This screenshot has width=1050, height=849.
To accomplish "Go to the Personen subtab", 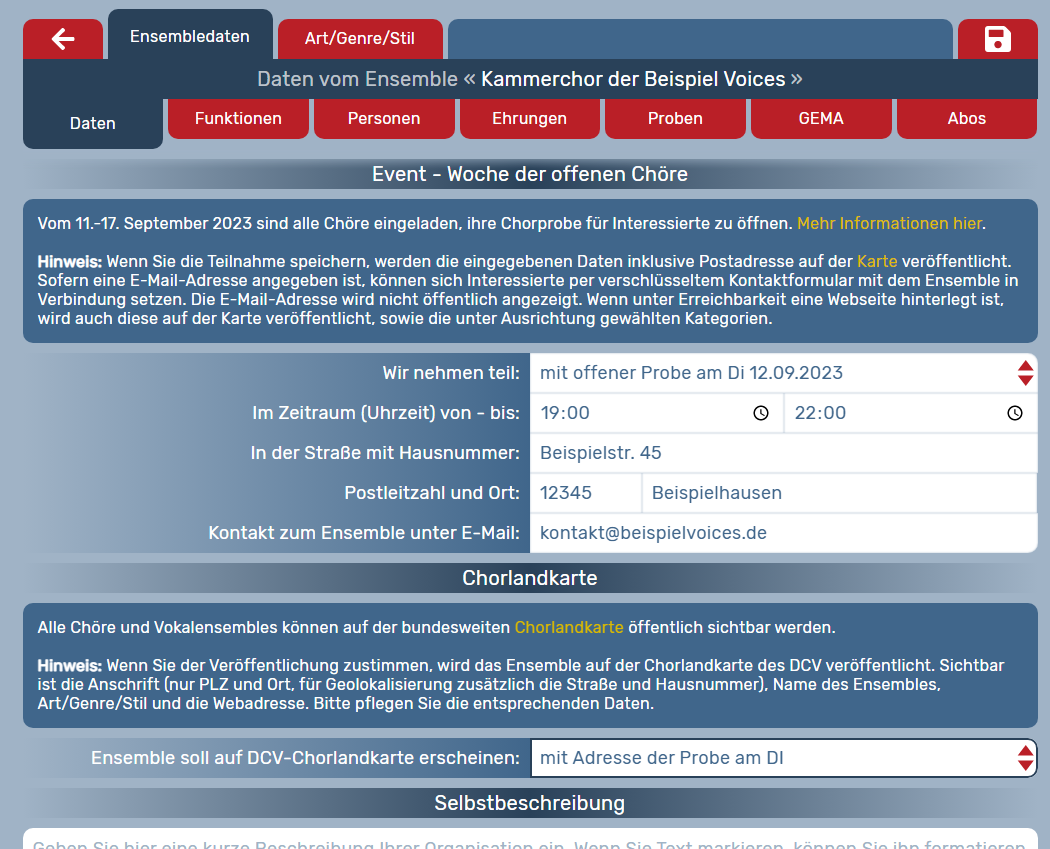I will pyautogui.click(x=384, y=118).
